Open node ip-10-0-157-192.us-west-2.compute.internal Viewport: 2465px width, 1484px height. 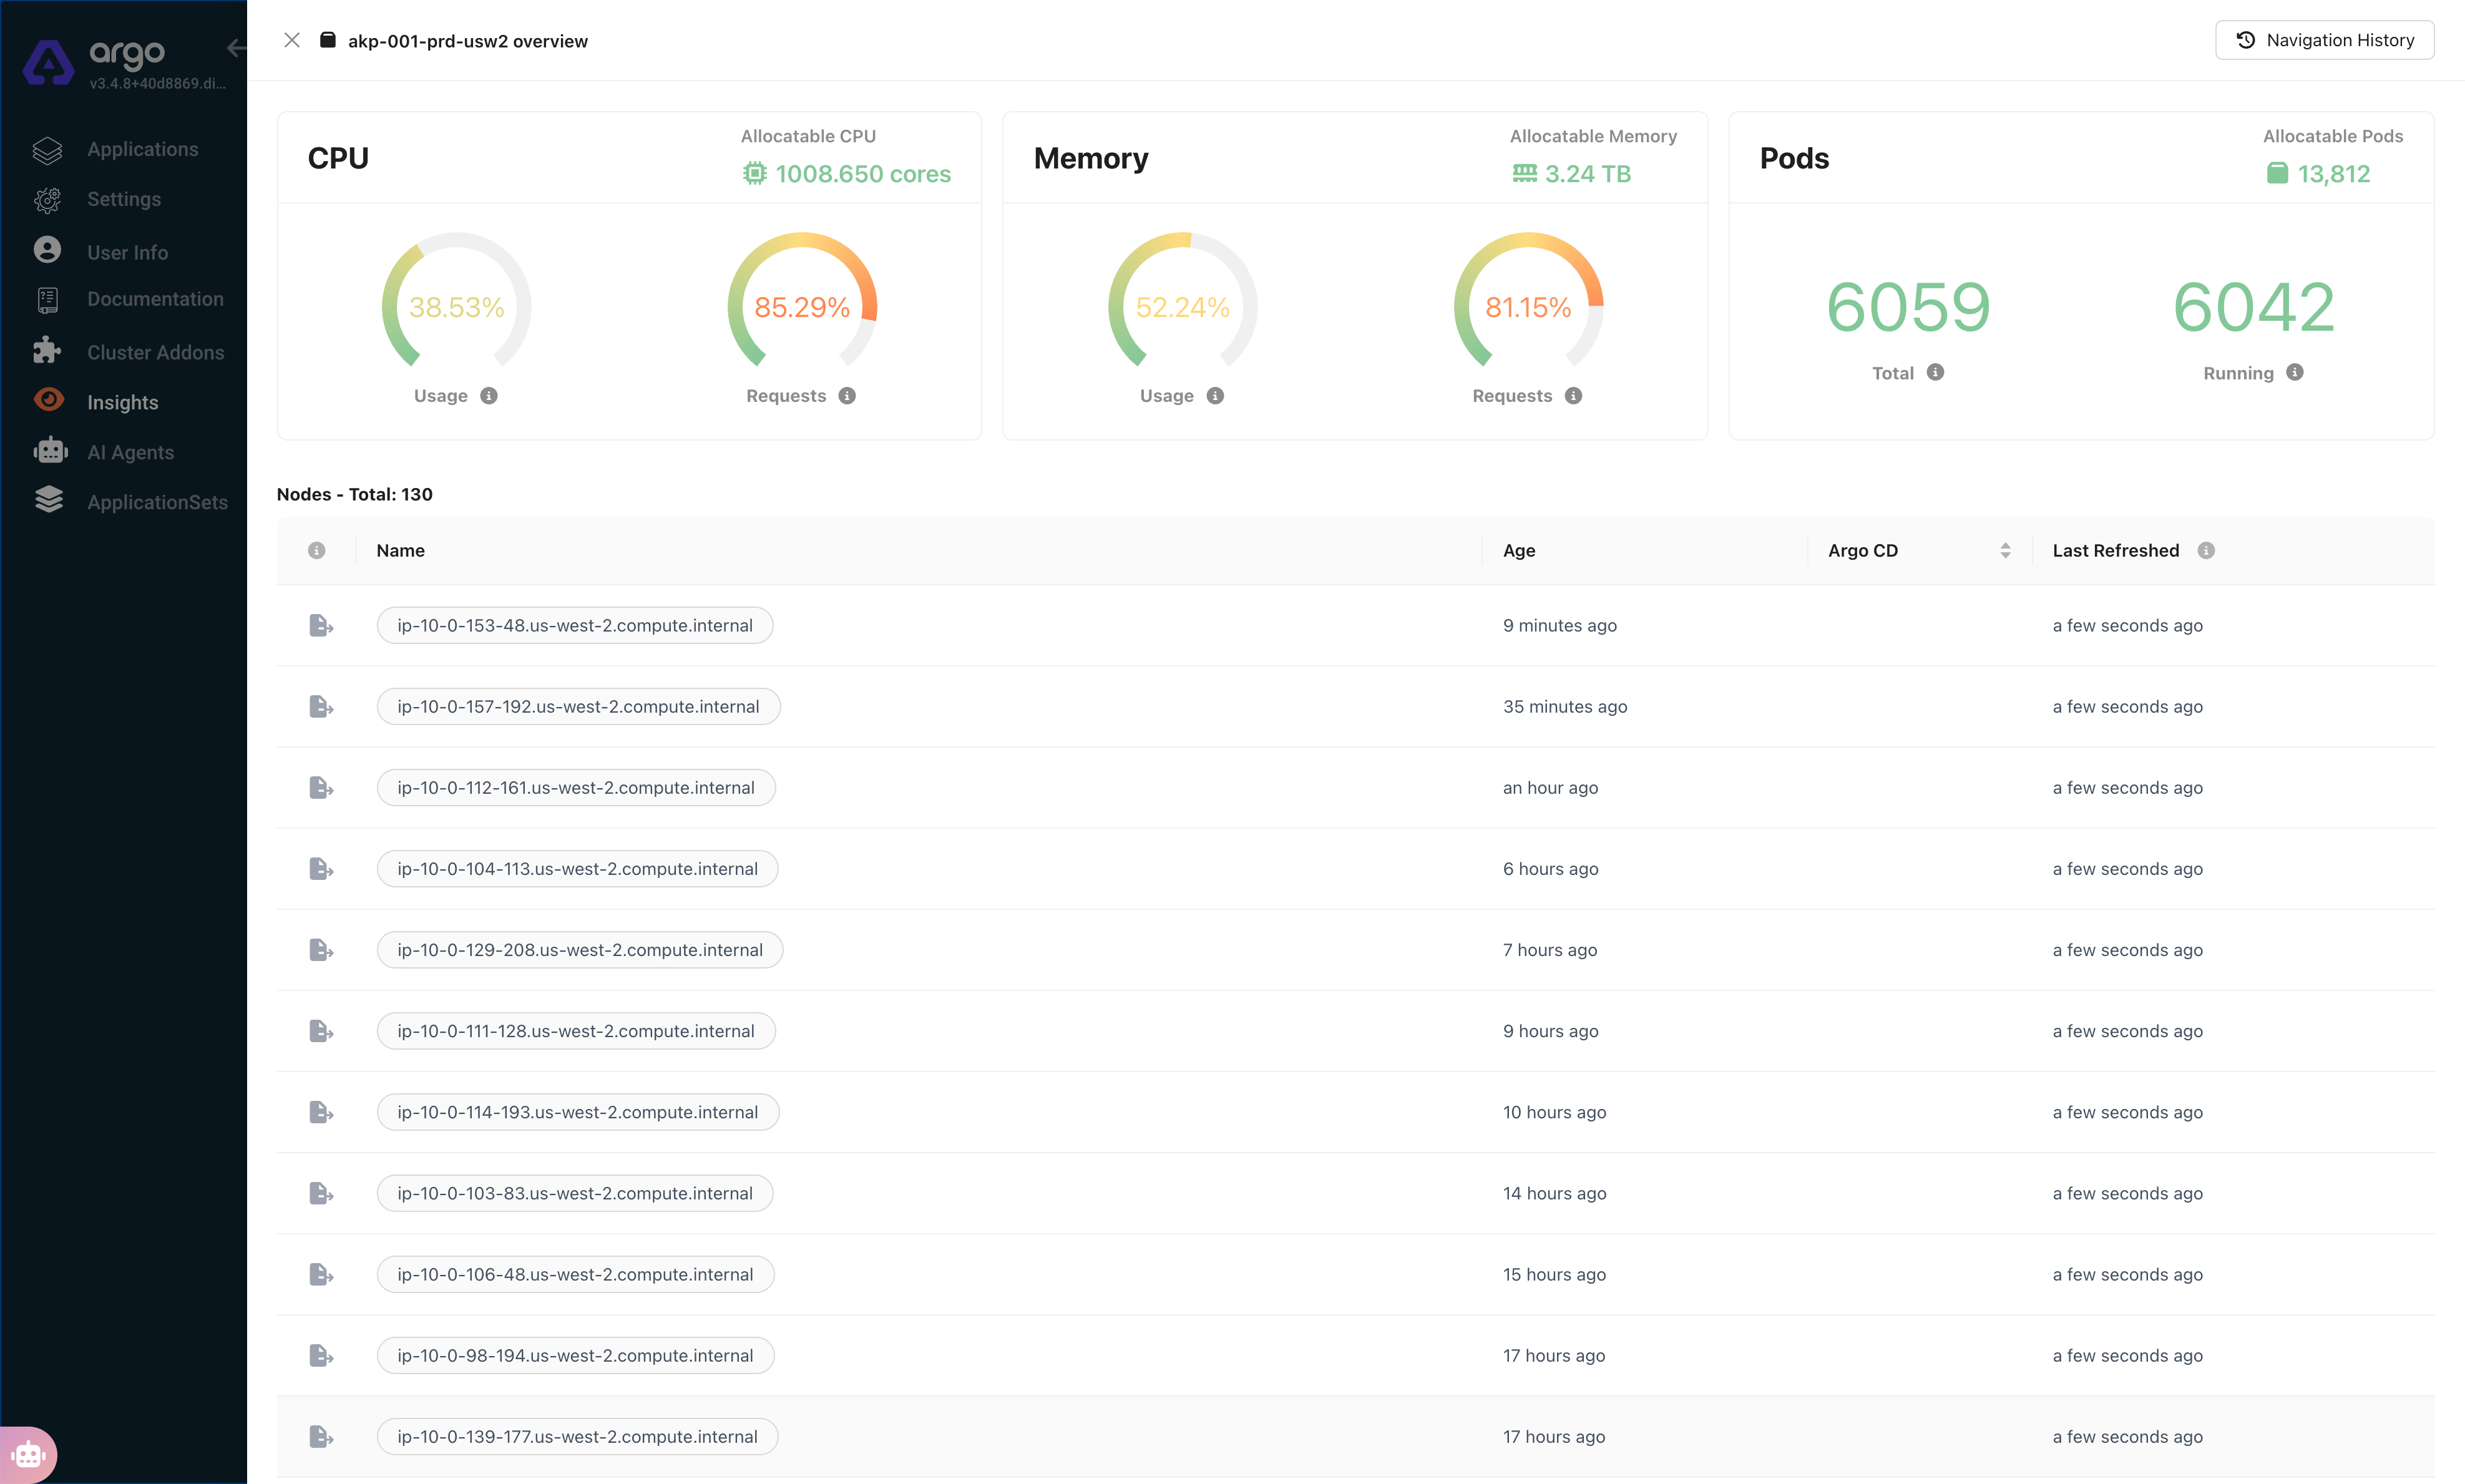click(578, 706)
